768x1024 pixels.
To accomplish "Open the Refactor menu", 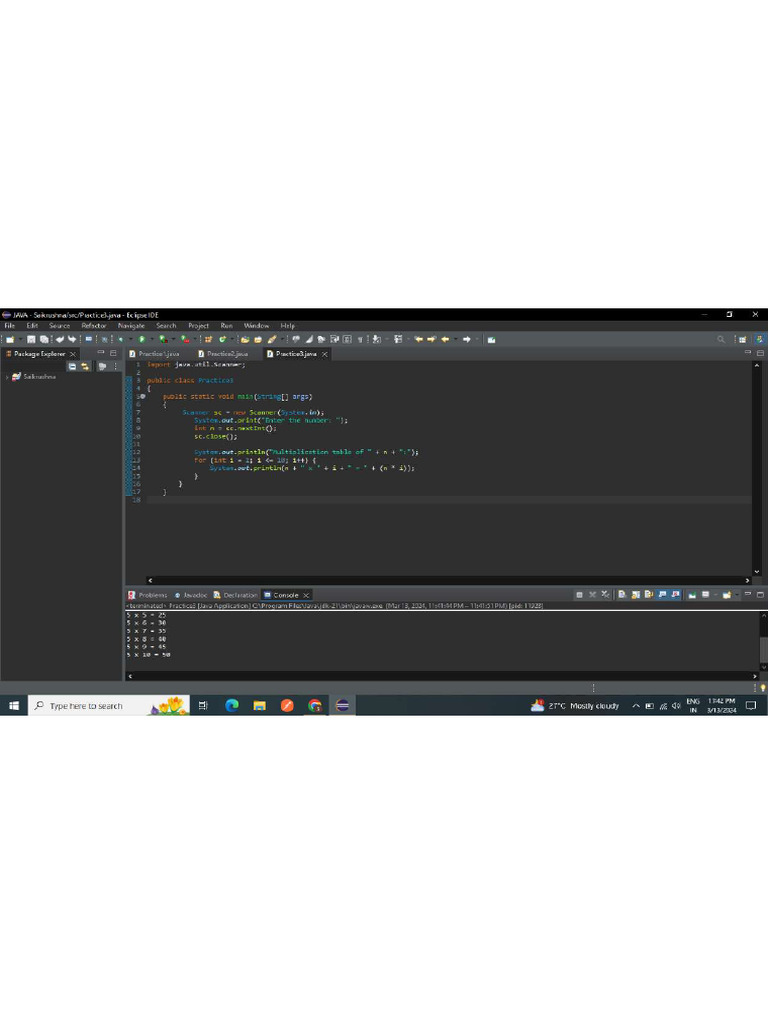I will (94, 326).
